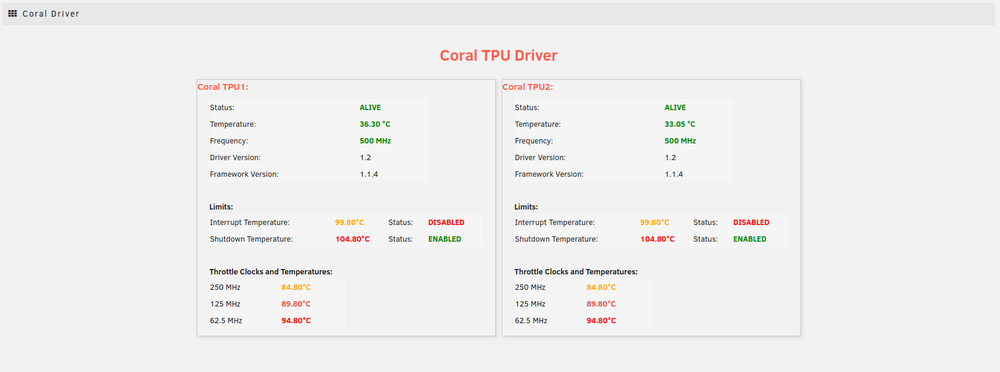Click TPU1 Limits section label
1000x372 pixels.
[221, 207]
